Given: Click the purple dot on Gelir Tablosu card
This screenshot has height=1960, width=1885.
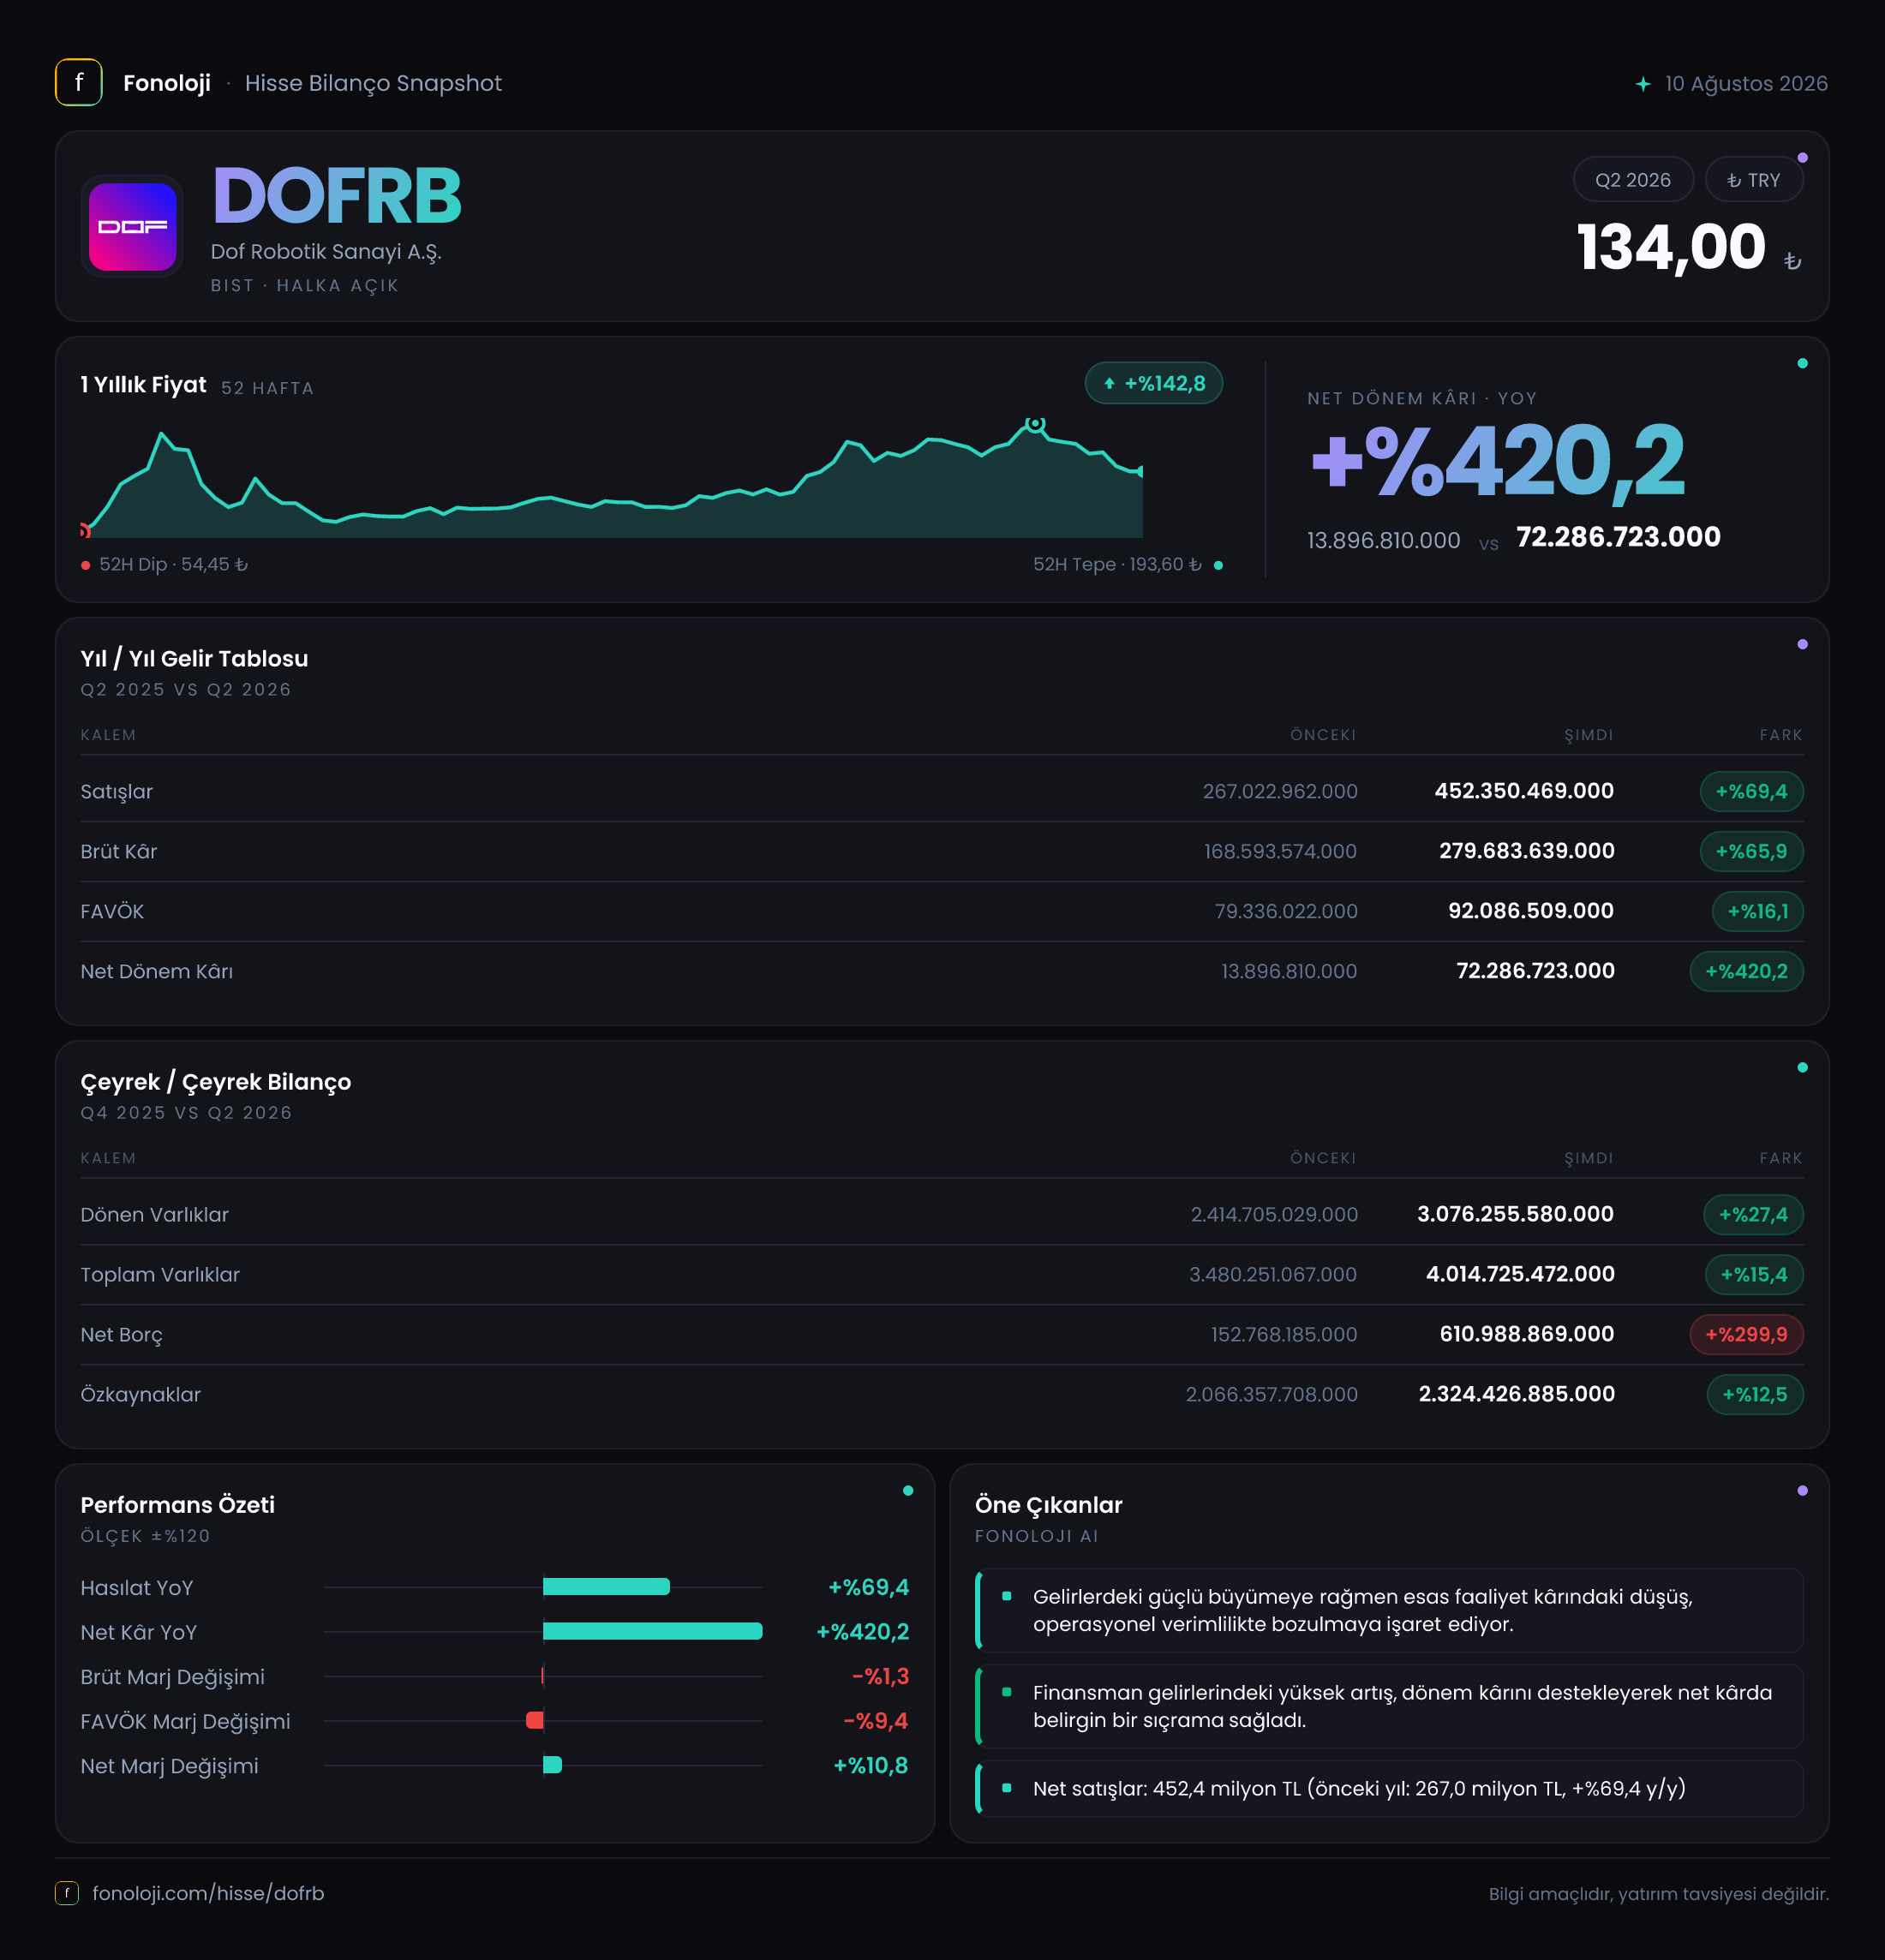Looking at the screenshot, I should click(1802, 645).
